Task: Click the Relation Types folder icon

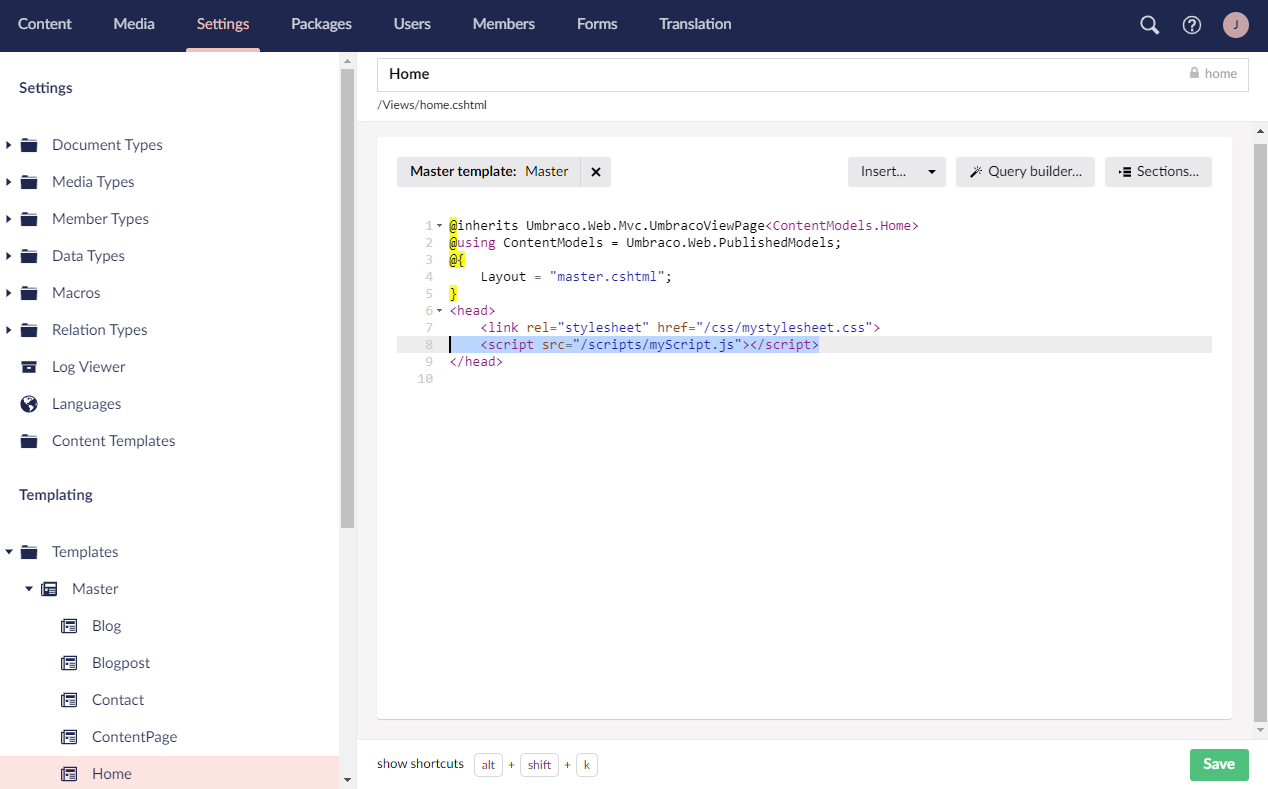Action: pos(30,330)
